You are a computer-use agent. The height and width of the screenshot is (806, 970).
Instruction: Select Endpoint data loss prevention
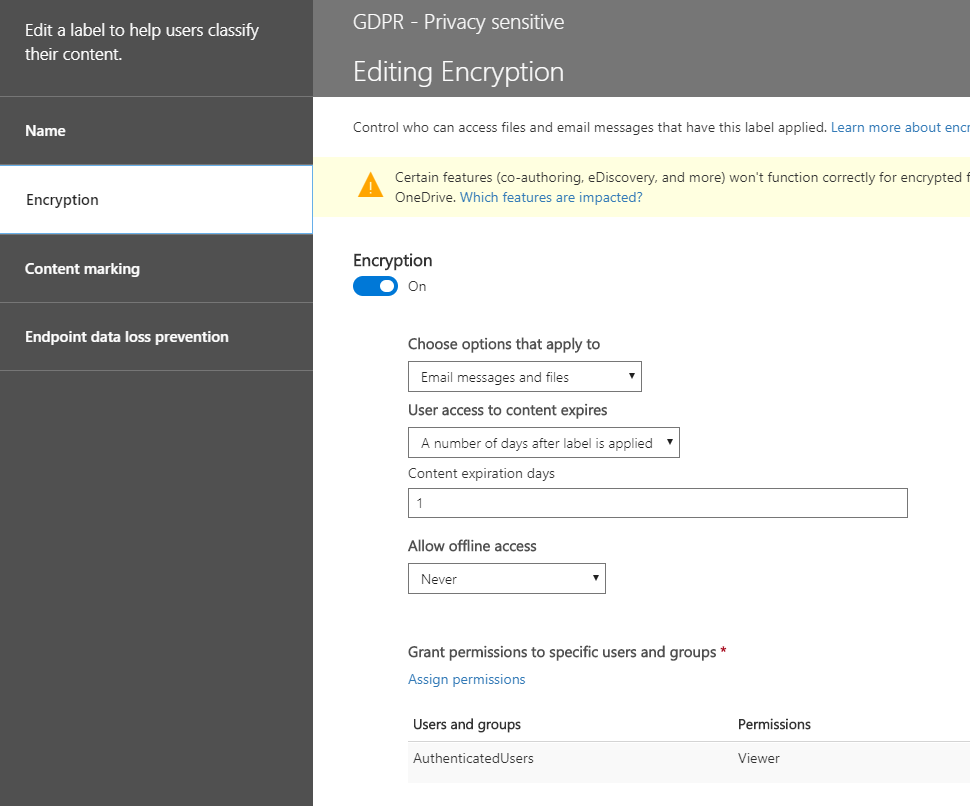127,336
